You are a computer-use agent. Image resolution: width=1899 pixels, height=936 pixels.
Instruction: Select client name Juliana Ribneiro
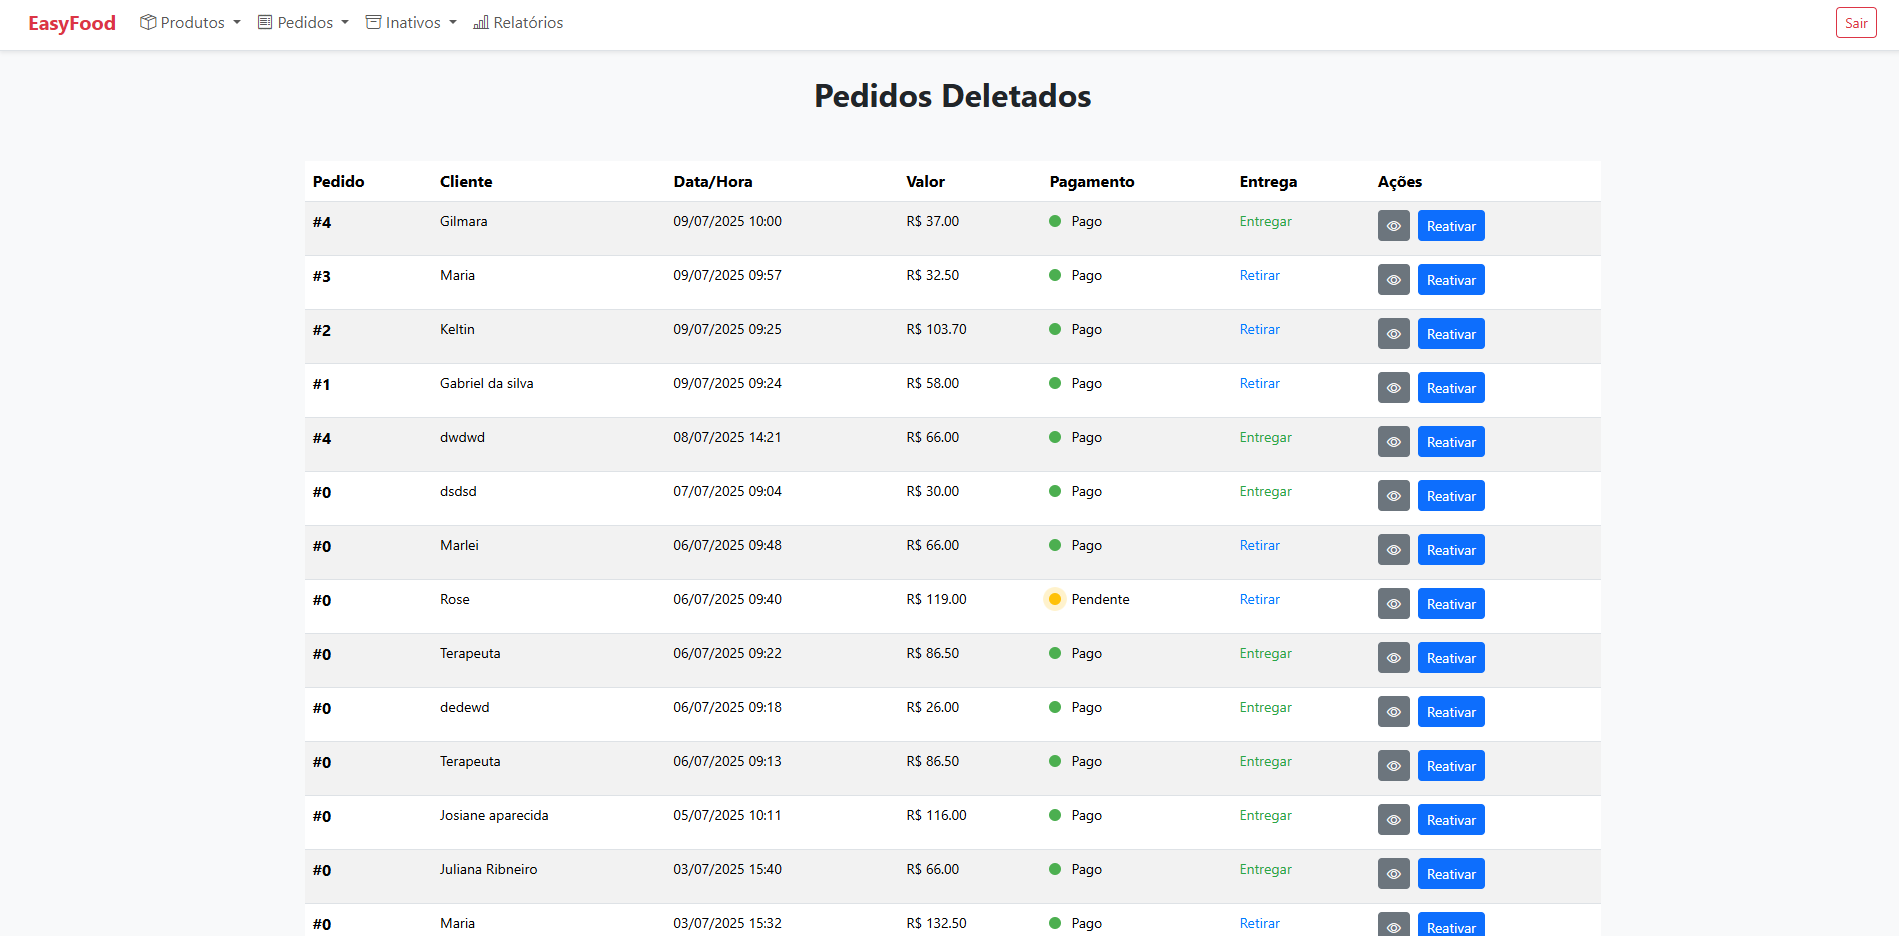488,869
